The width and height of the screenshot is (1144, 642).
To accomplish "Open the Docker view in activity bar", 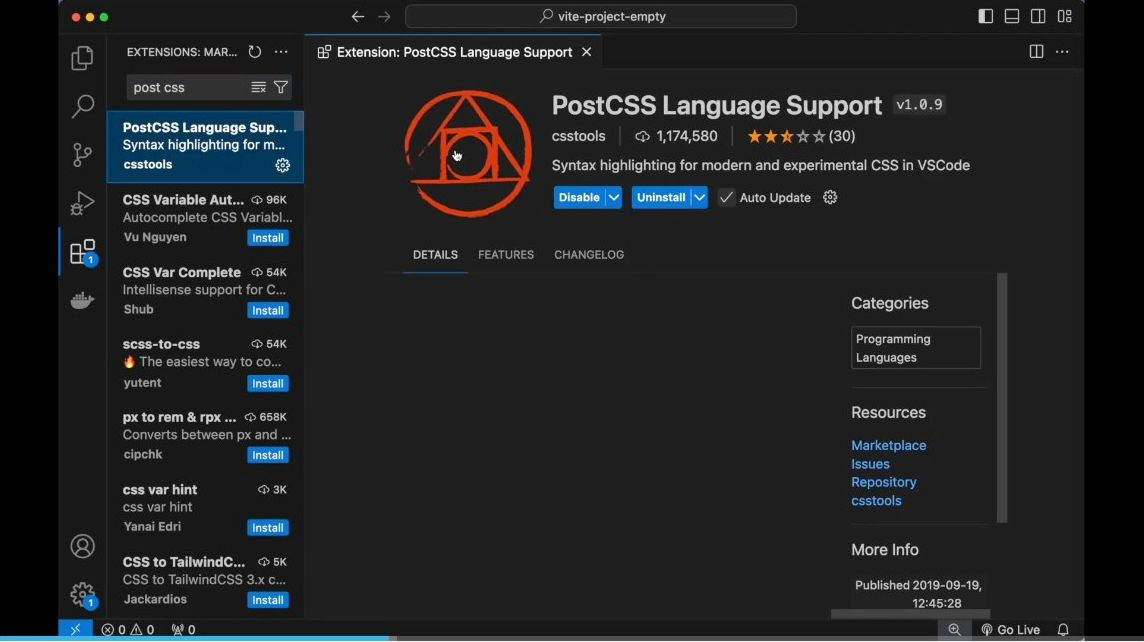I will pyautogui.click(x=82, y=300).
